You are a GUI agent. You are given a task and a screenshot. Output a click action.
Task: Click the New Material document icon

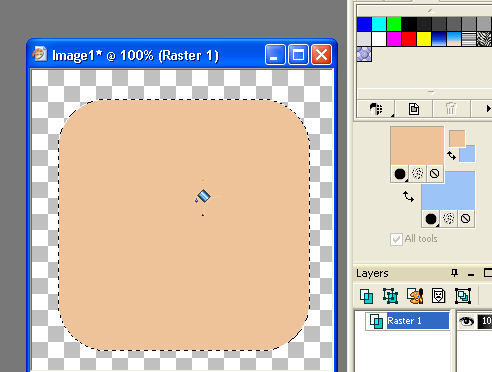414,109
